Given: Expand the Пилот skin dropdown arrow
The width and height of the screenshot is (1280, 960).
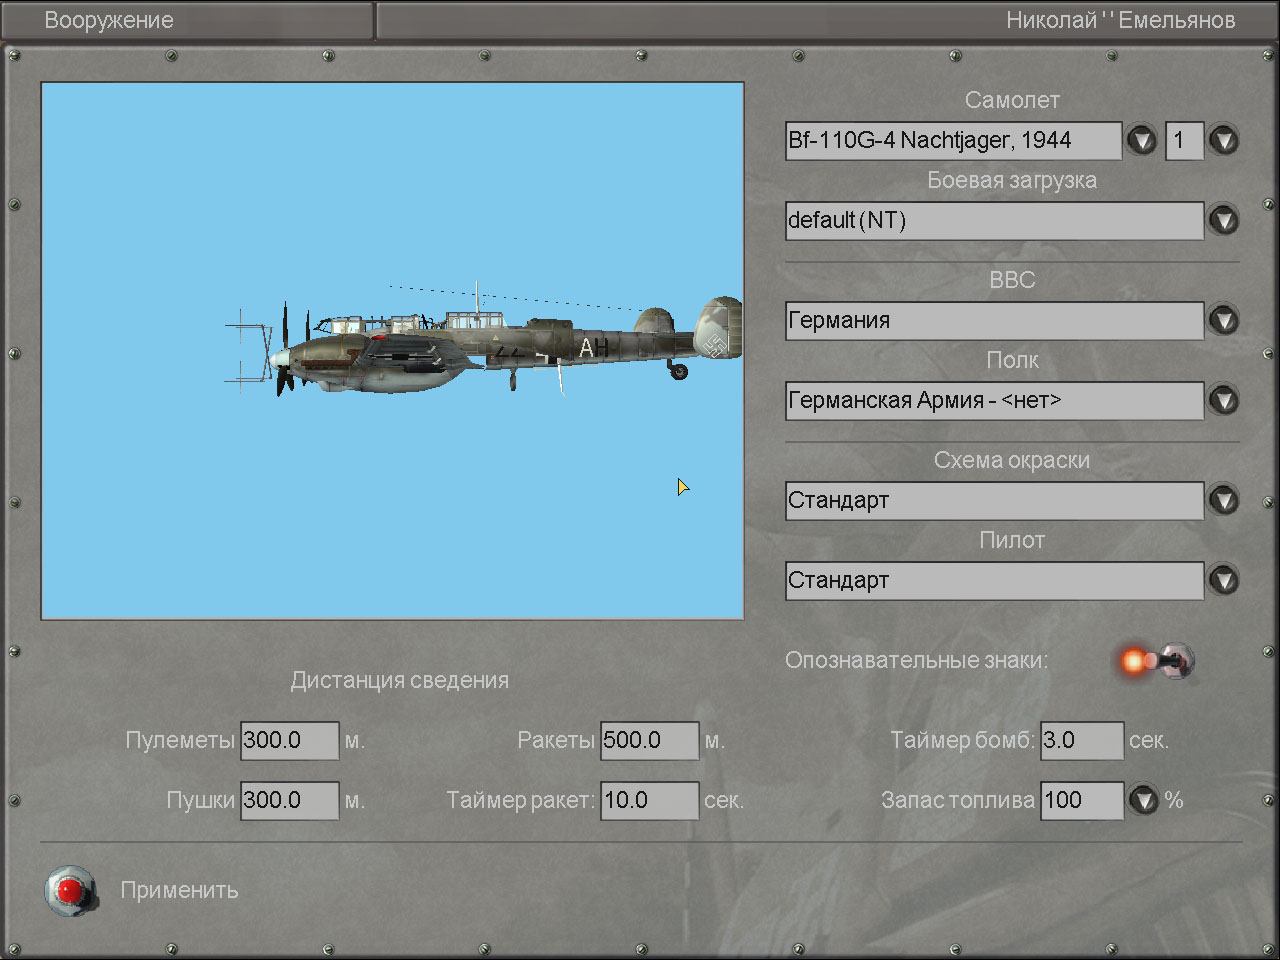Looking at the screenshot, I should pyautogui.click(x=1223, y=580).
